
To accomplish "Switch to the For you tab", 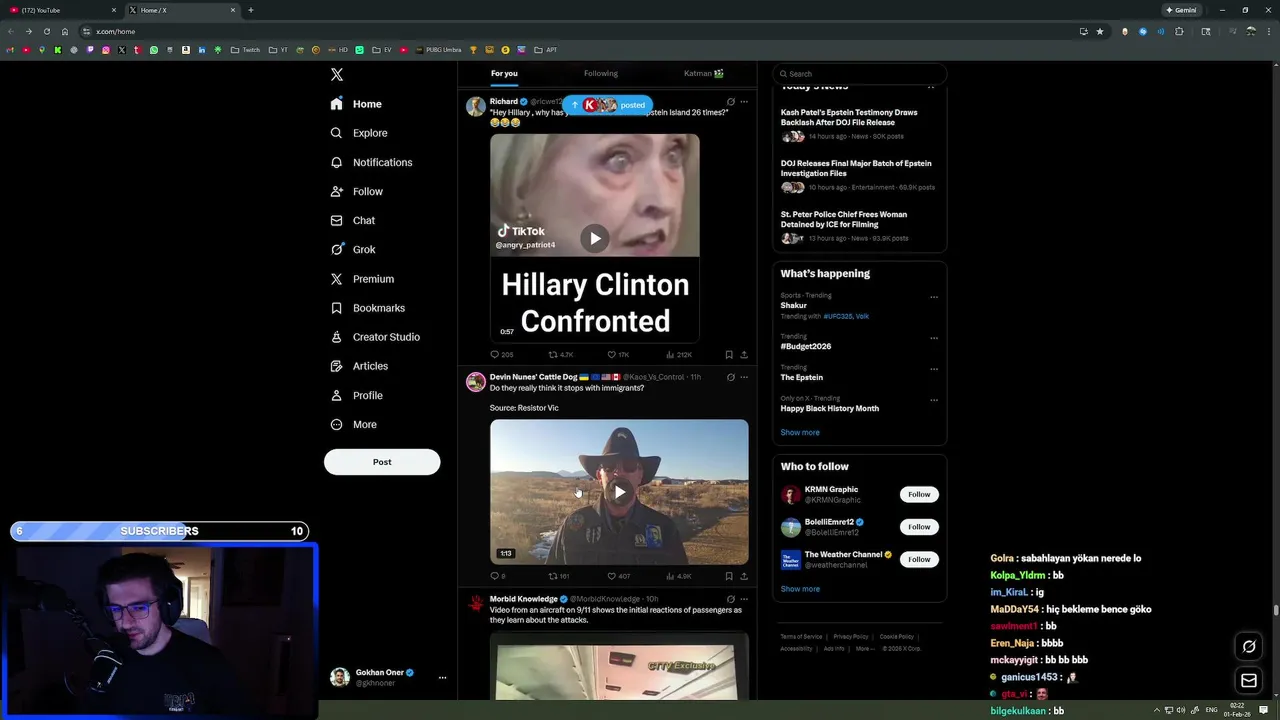I will [504, 73].
